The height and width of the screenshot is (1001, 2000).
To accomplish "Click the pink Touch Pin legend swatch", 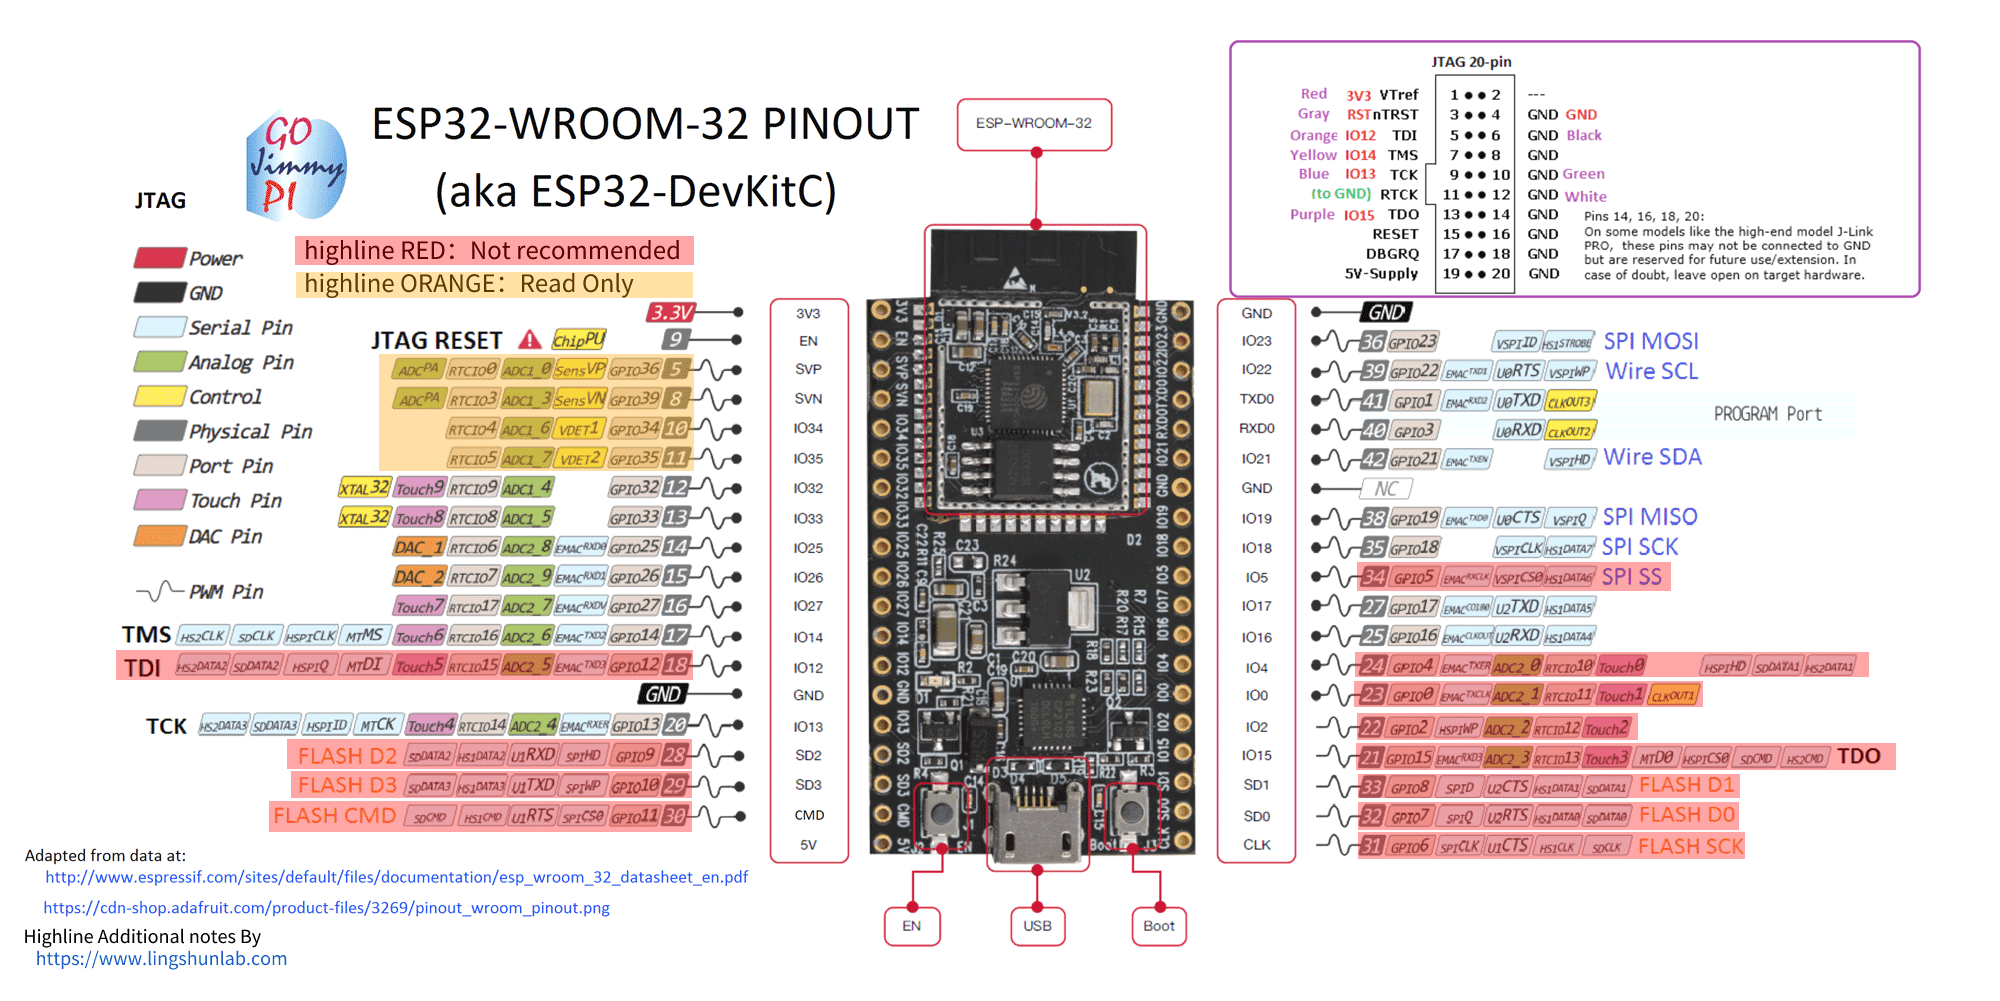I will [160, 500].
